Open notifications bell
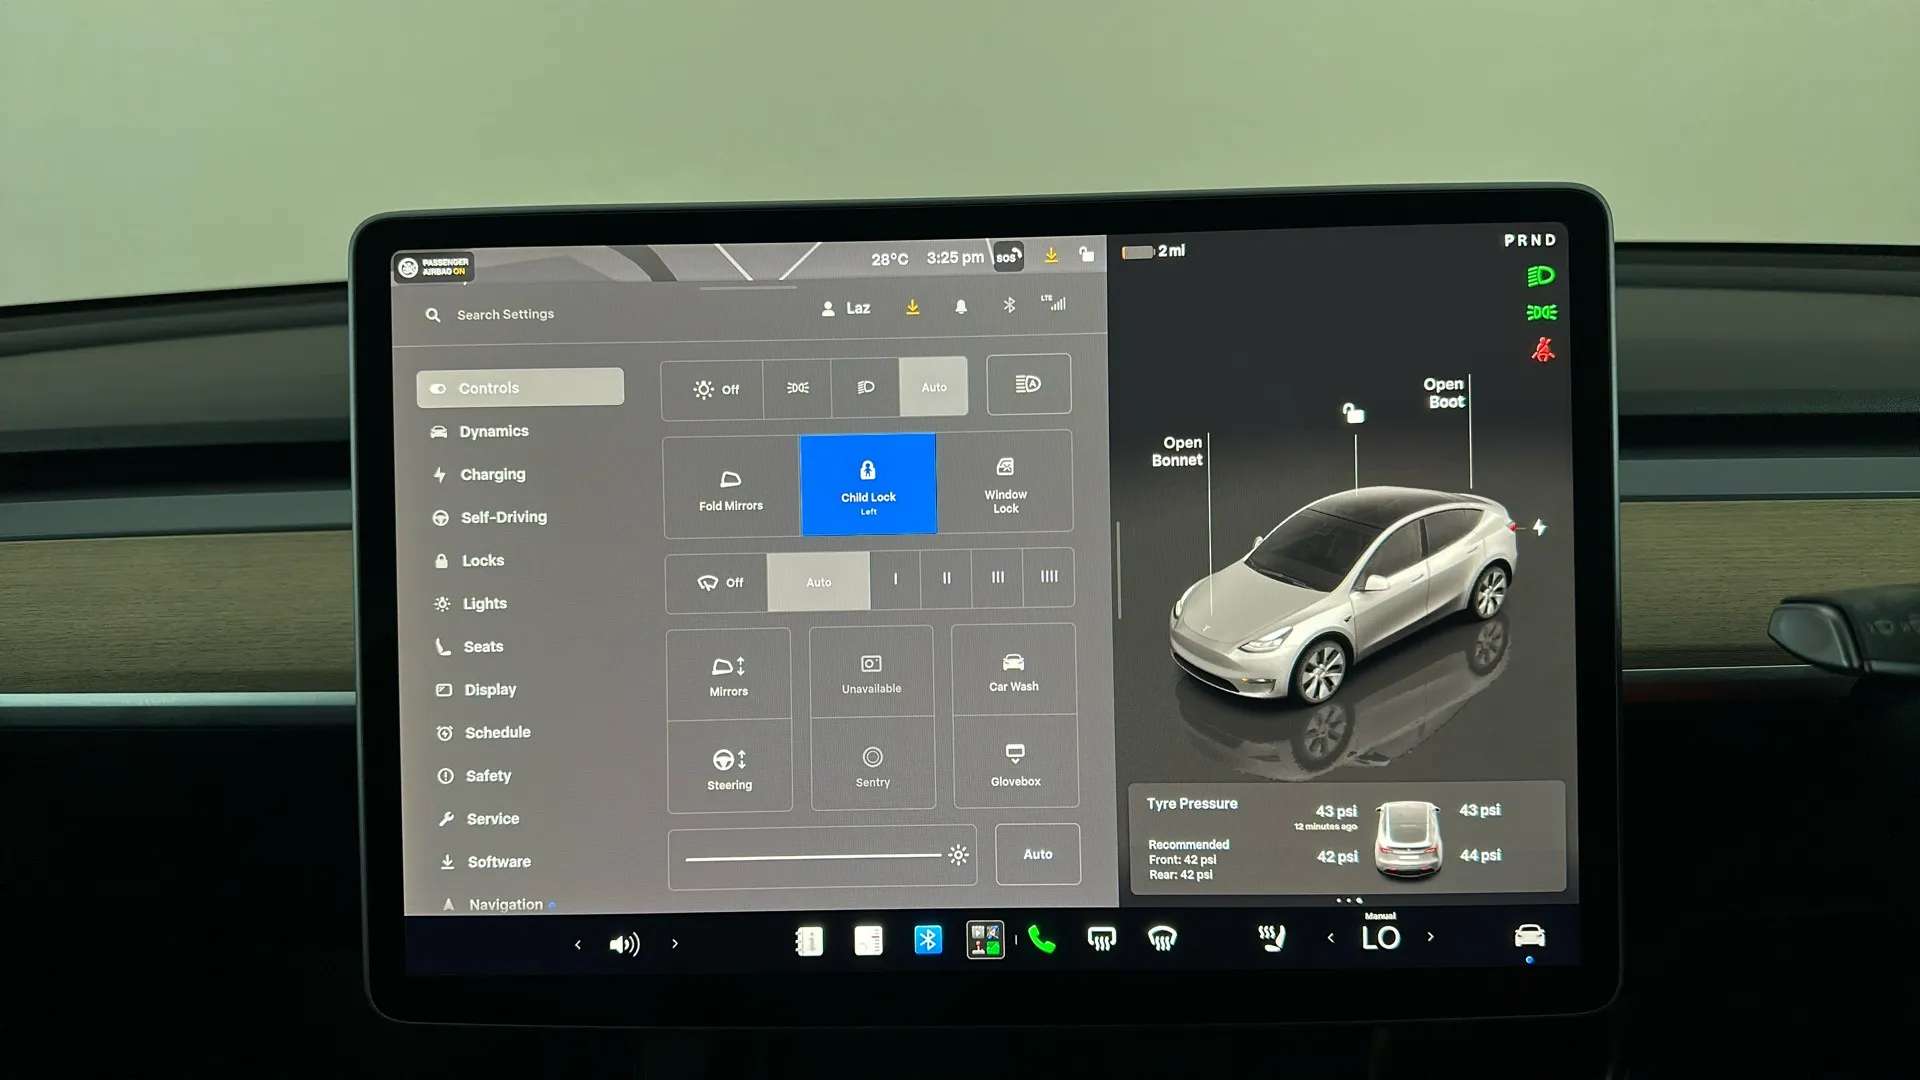The height and width of the screenshot is (1080, 1920). click(x=961, y=306)
